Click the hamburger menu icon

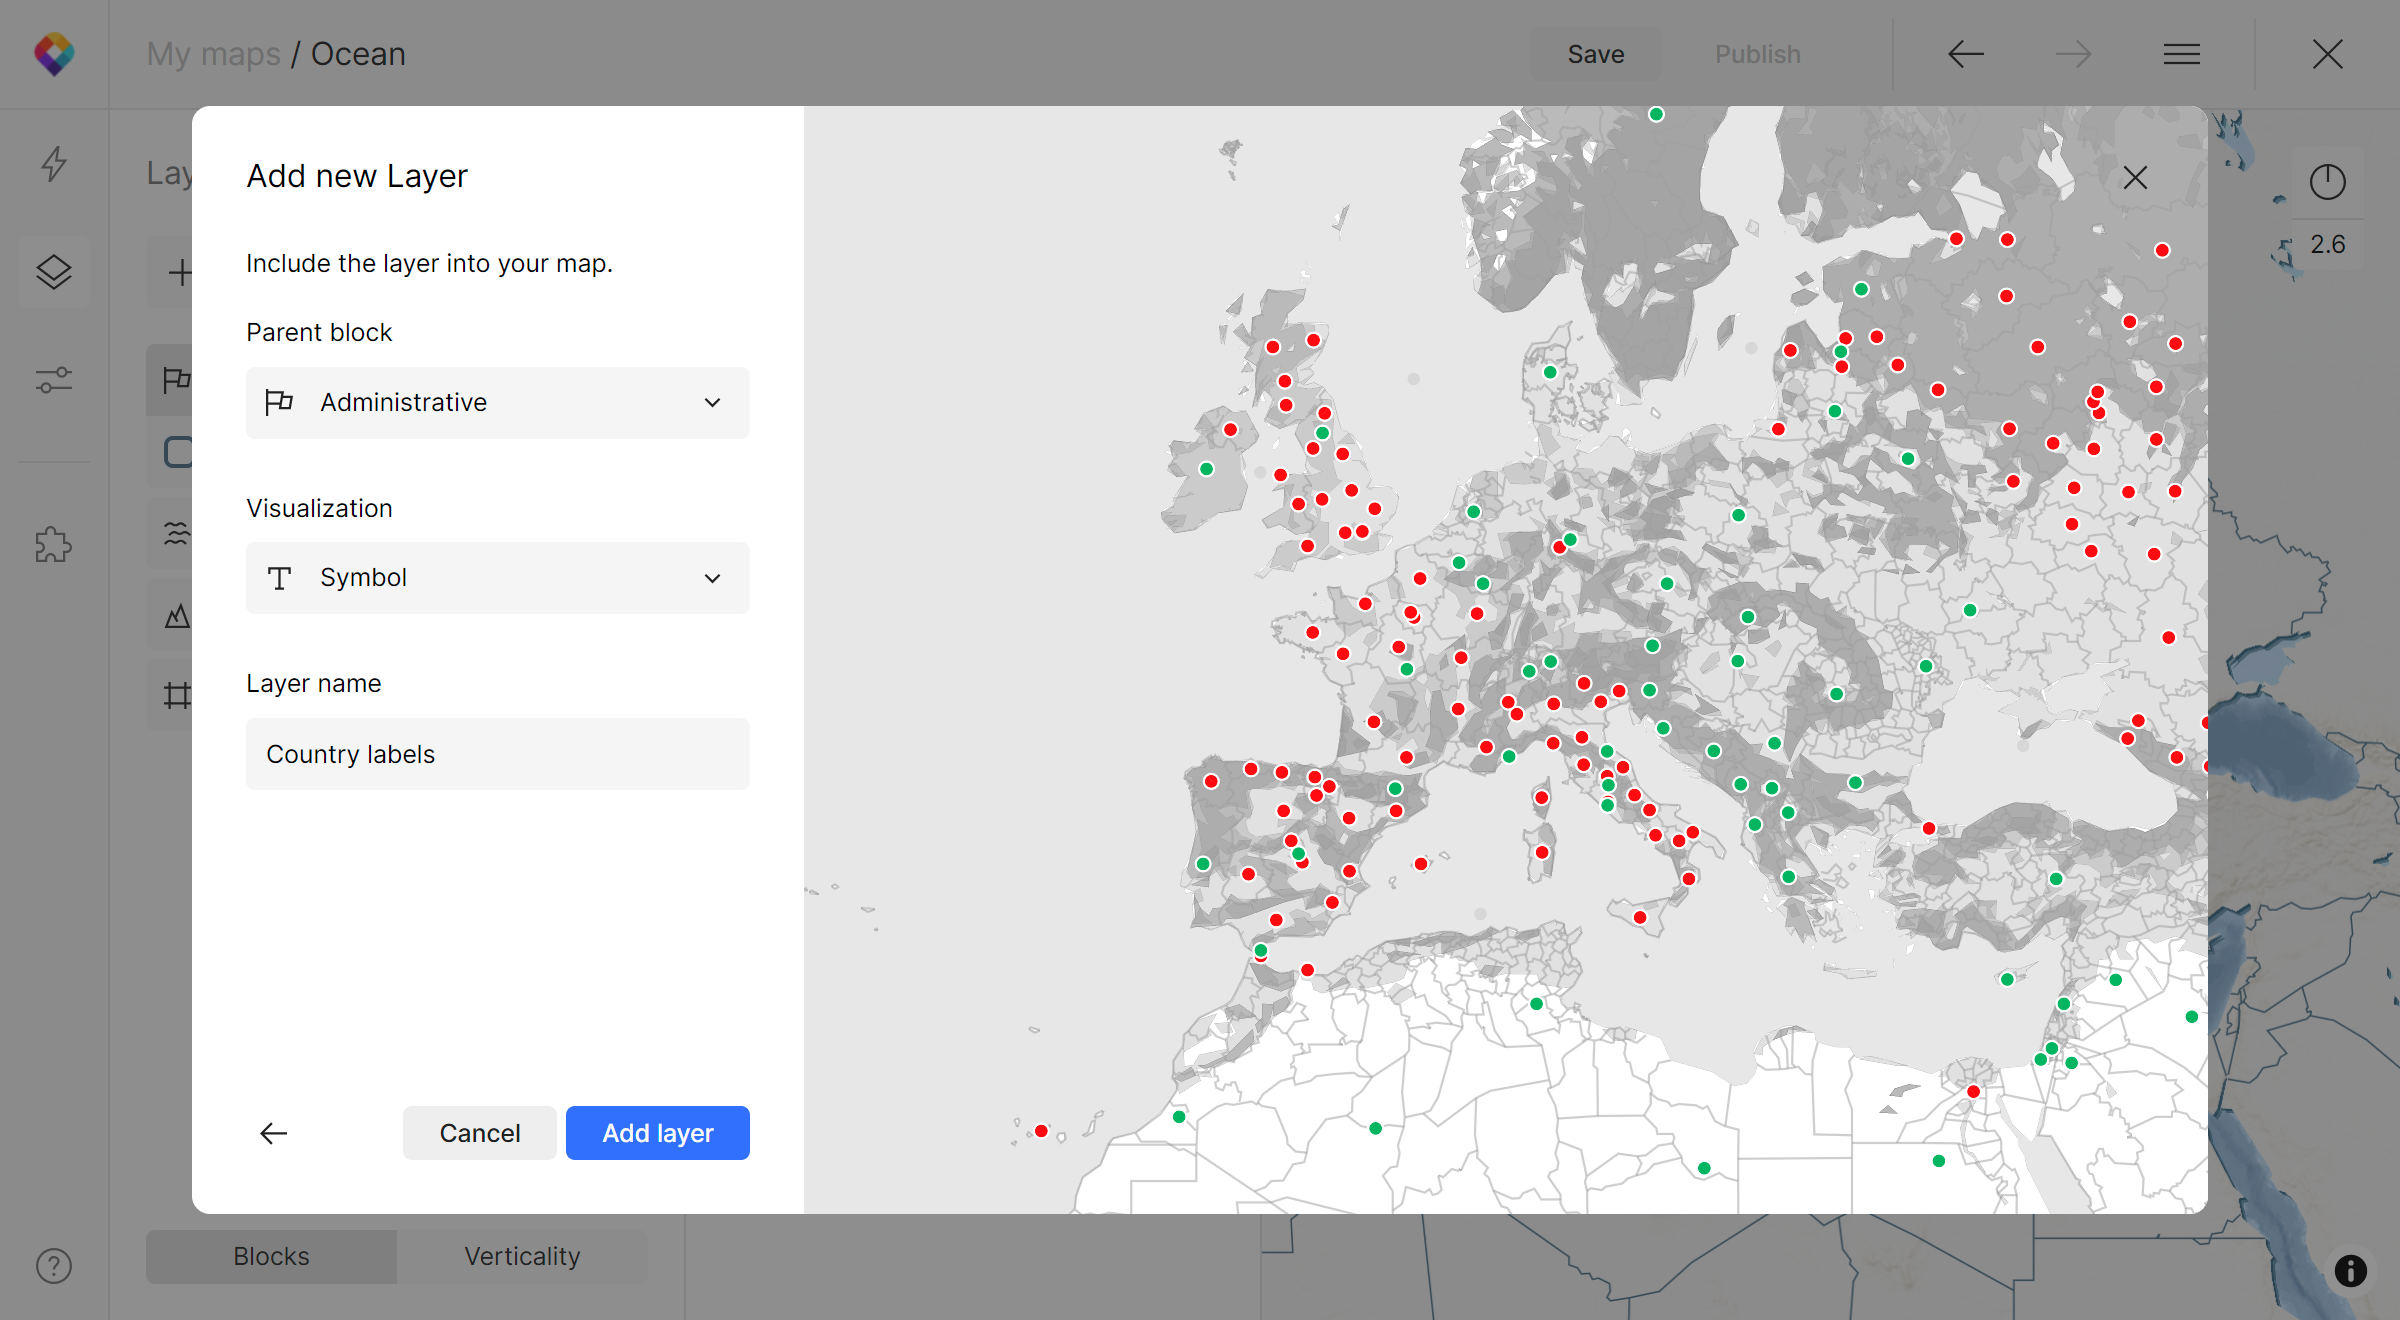tap(2182, 54)
